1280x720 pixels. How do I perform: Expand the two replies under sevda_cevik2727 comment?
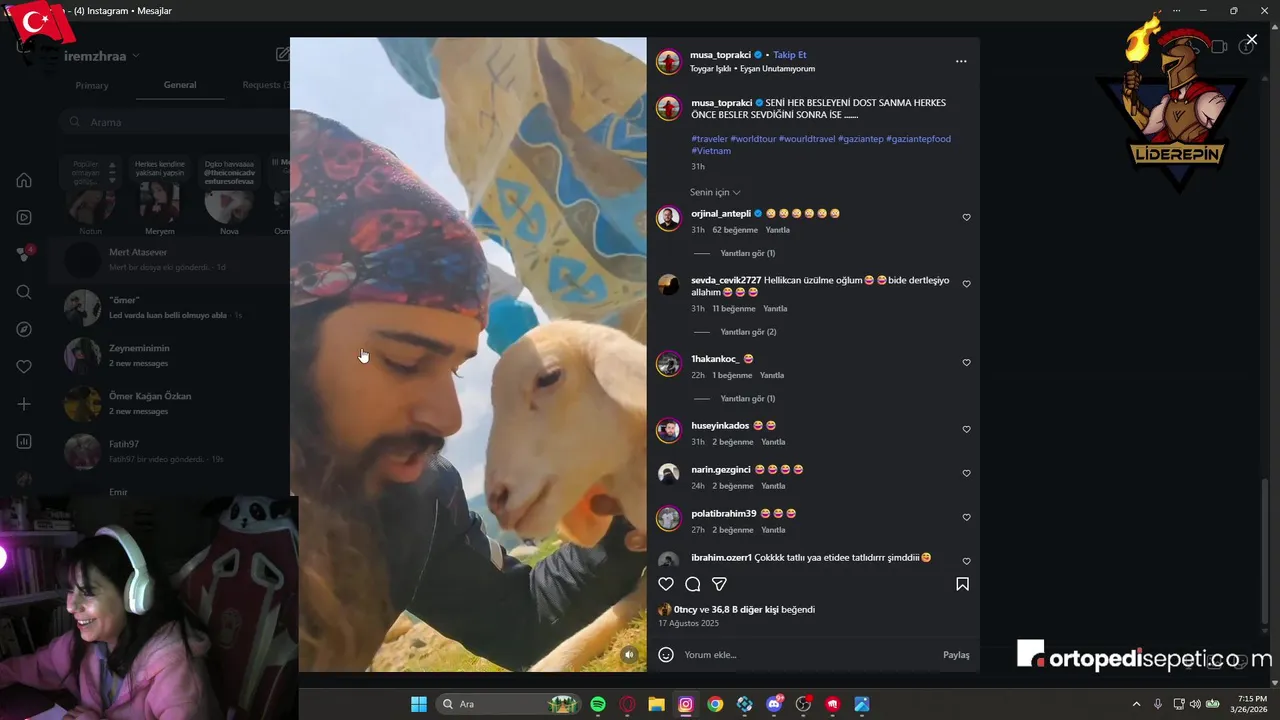[748, 332]
